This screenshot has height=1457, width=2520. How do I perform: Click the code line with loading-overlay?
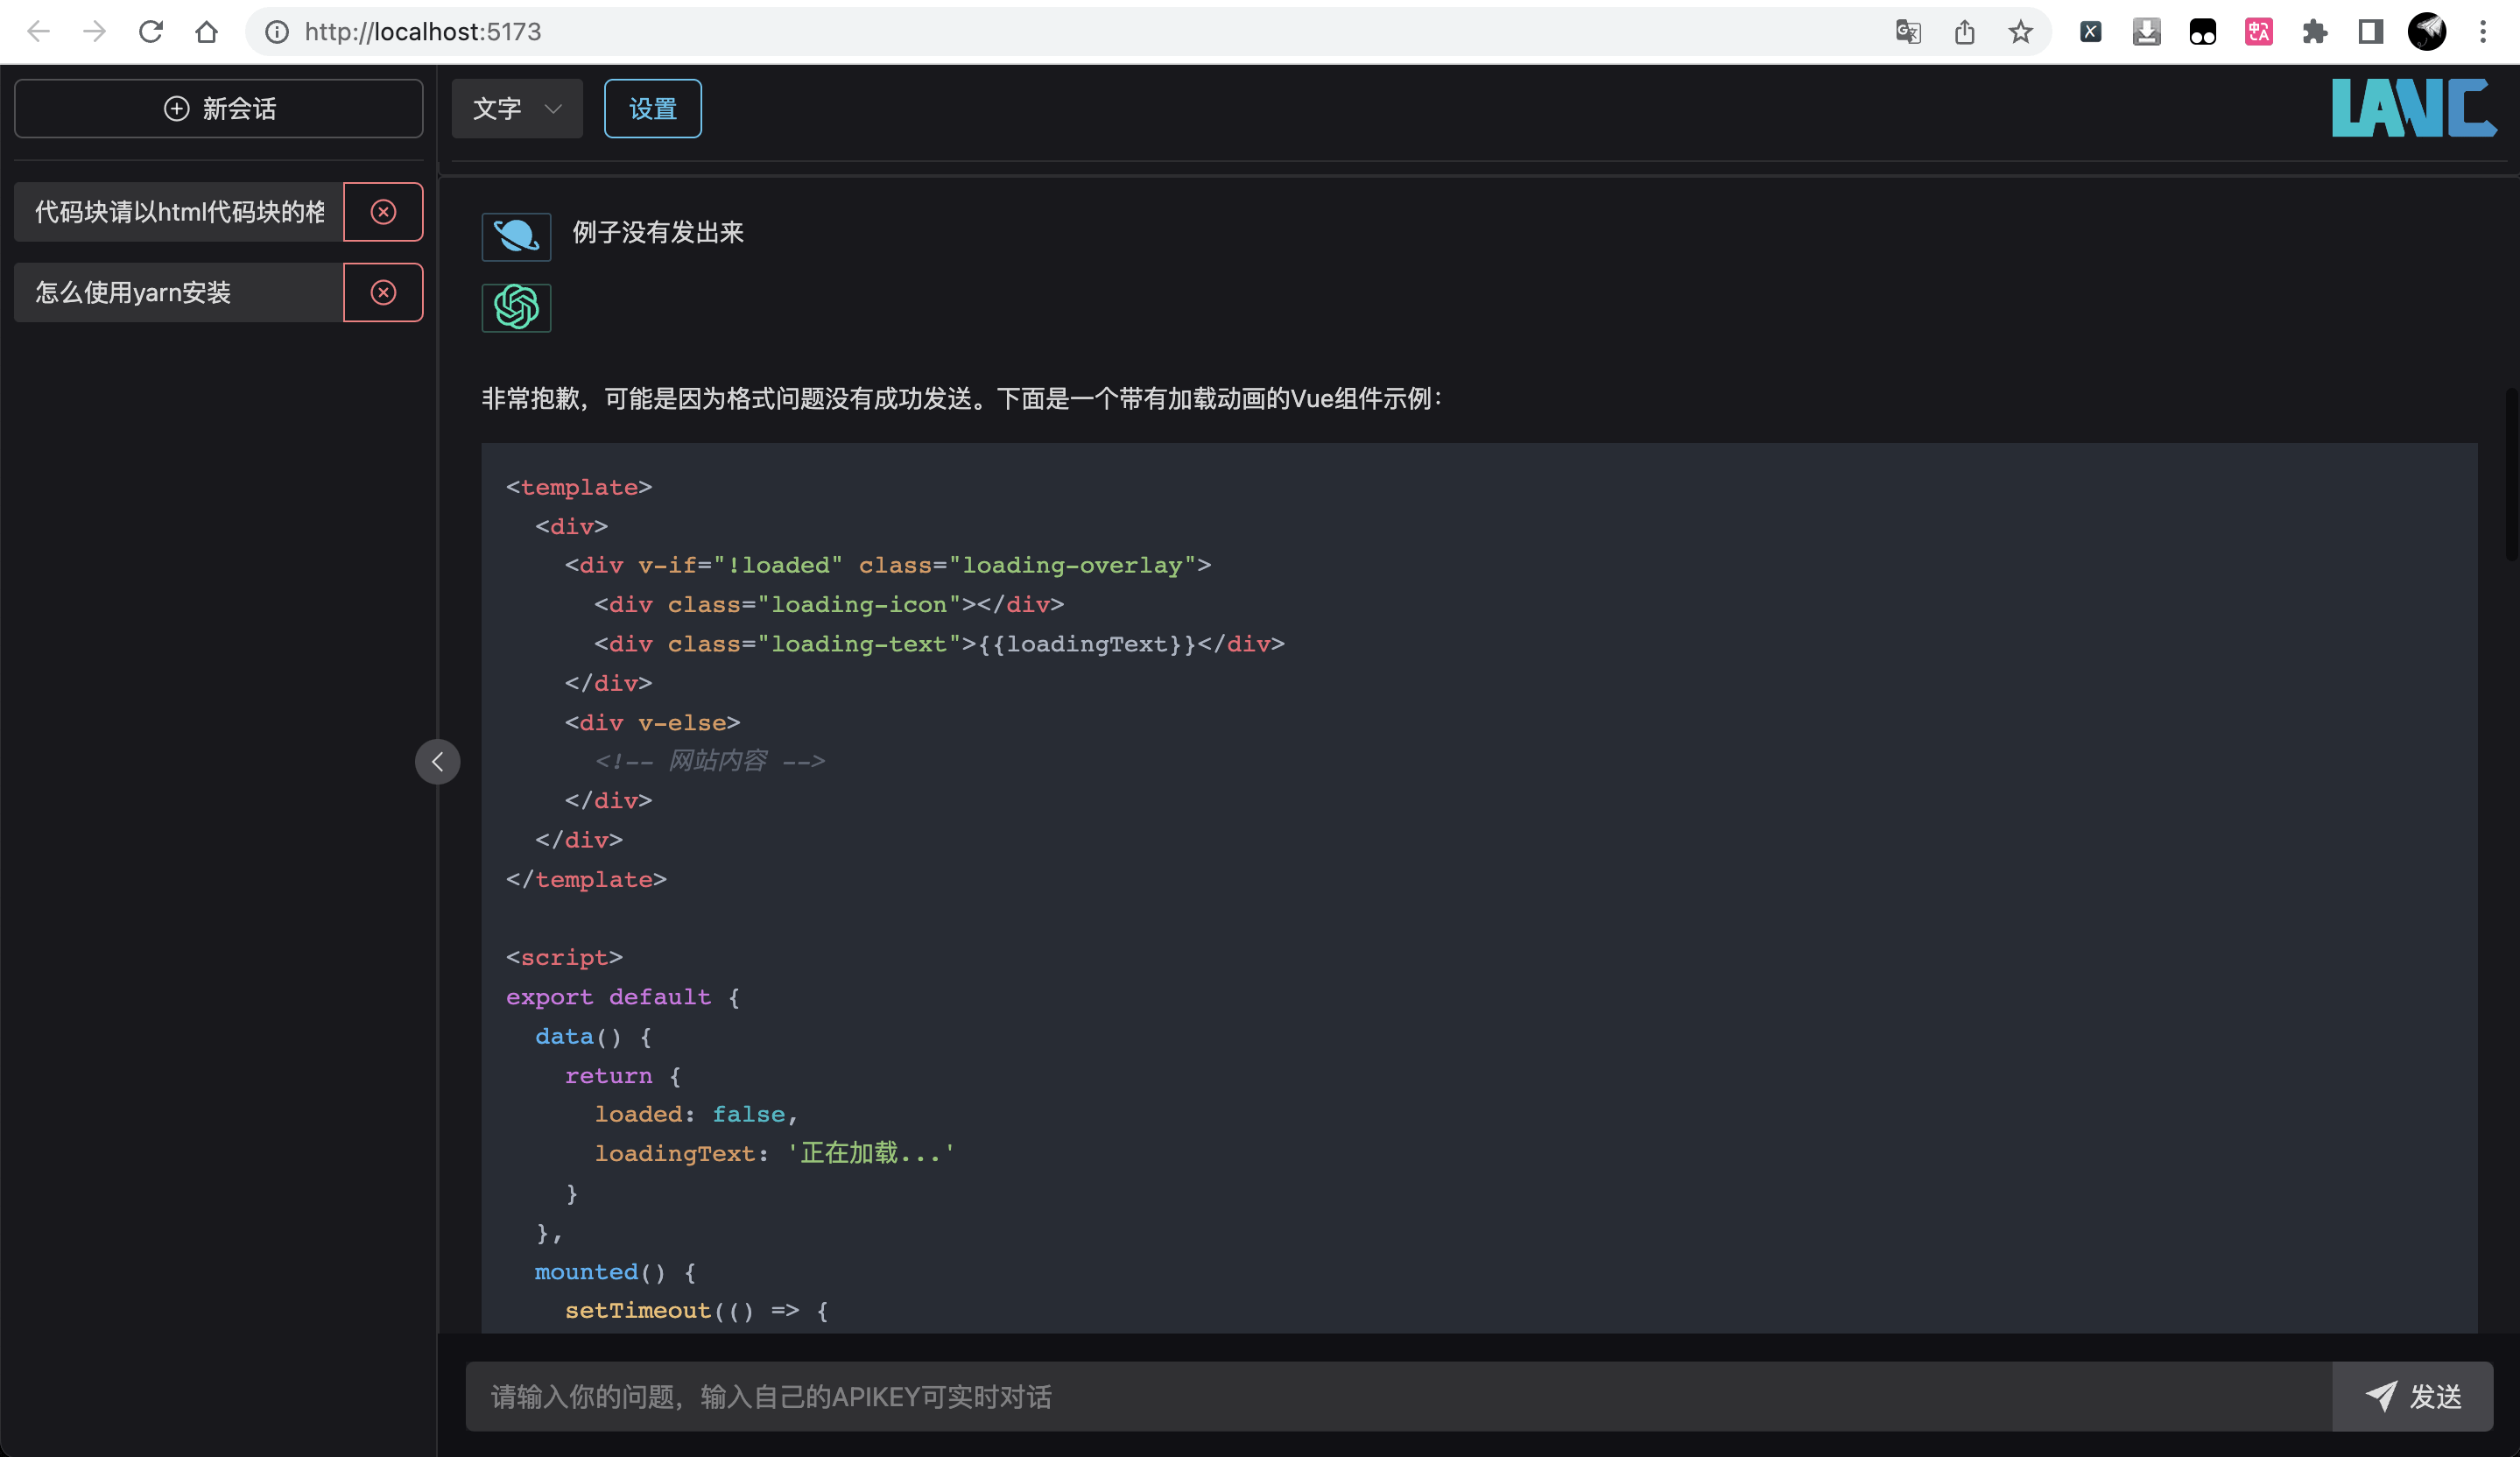(888, 565)
